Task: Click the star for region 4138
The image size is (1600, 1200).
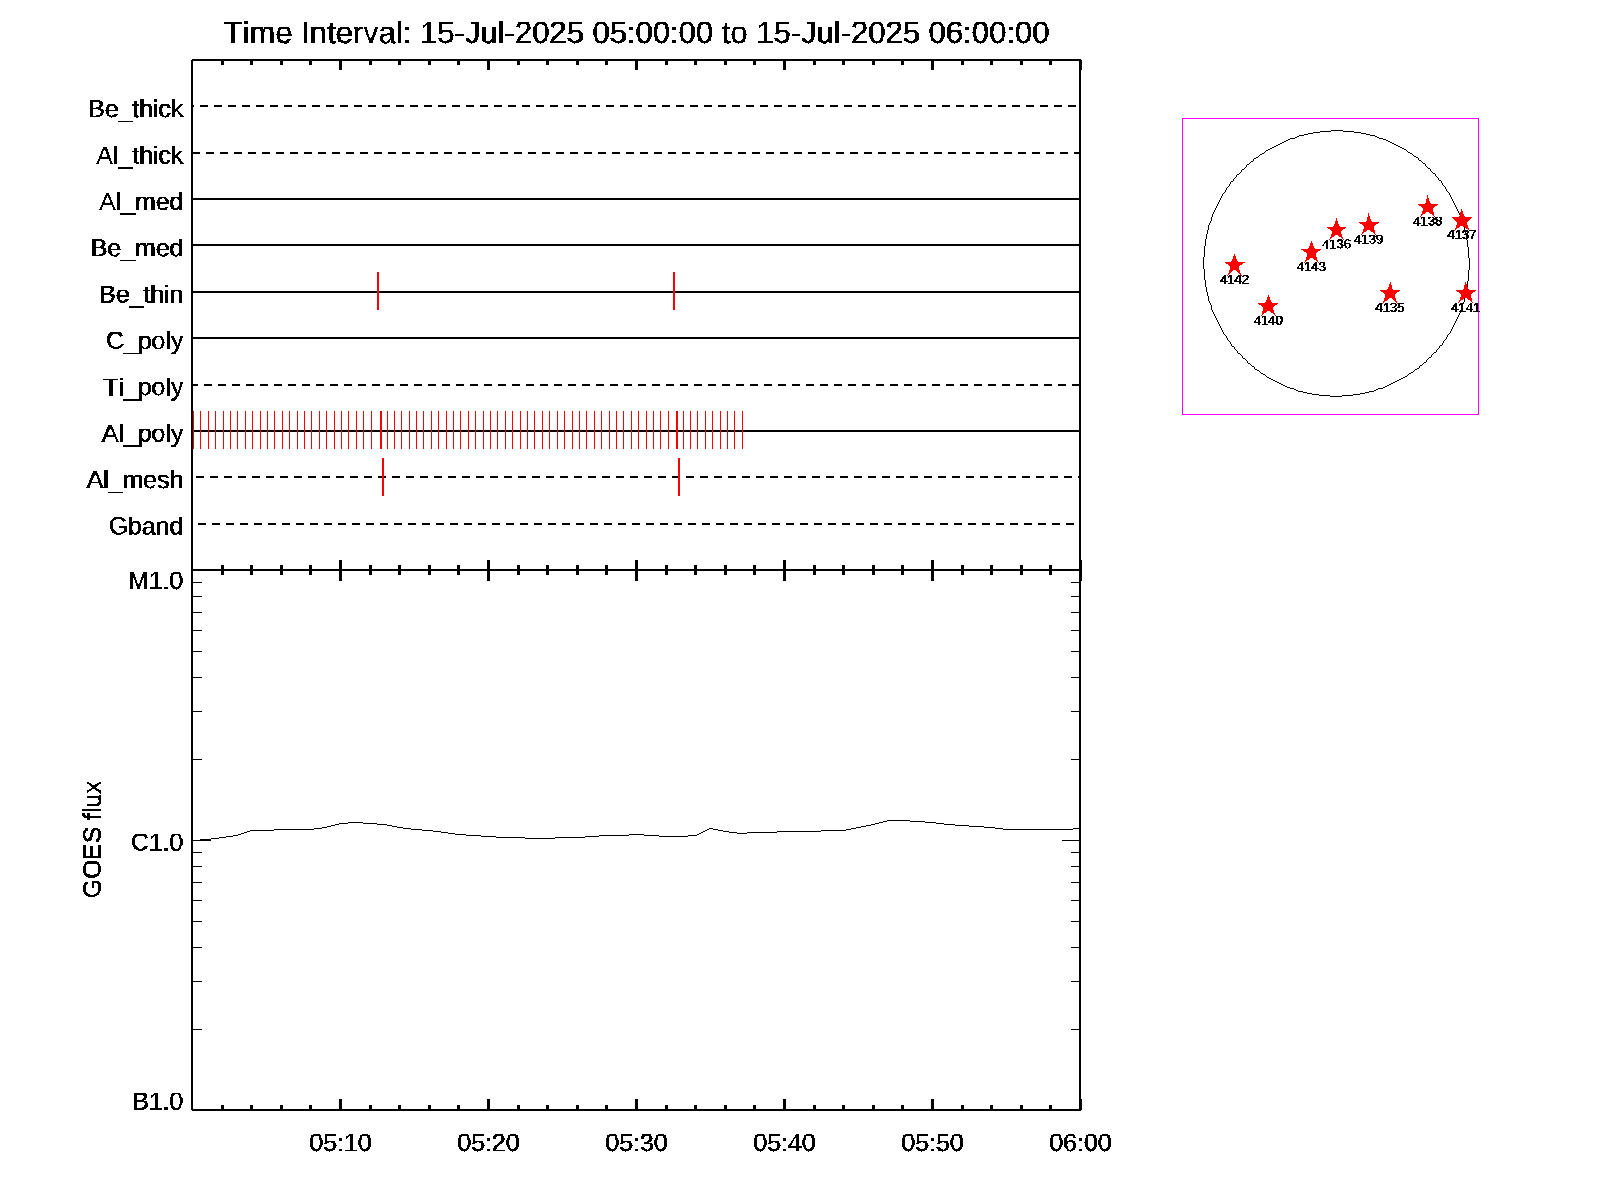Action: (x=1428, y=207)
